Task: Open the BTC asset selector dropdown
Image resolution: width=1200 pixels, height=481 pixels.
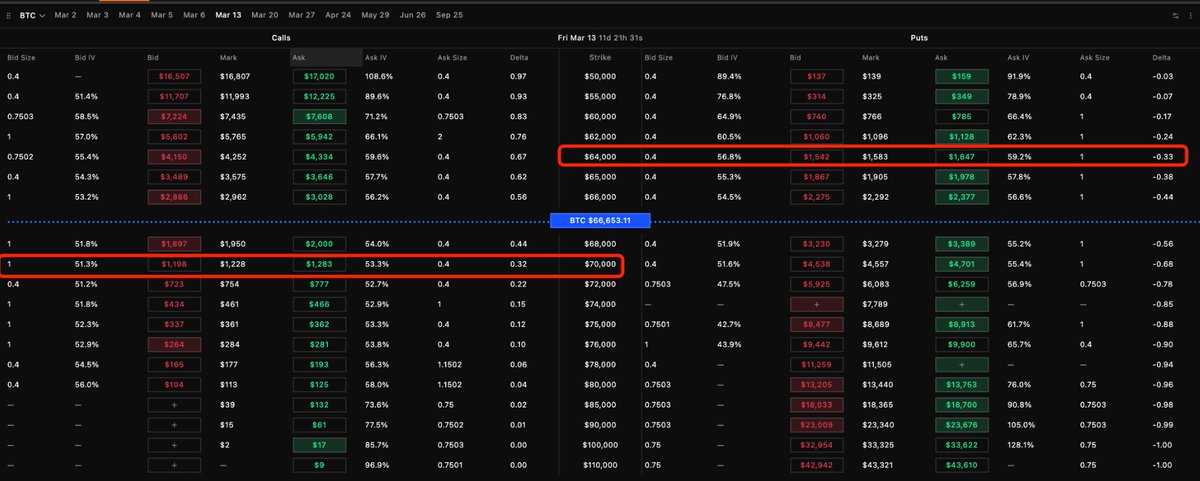Action: [x=32, y=16]
